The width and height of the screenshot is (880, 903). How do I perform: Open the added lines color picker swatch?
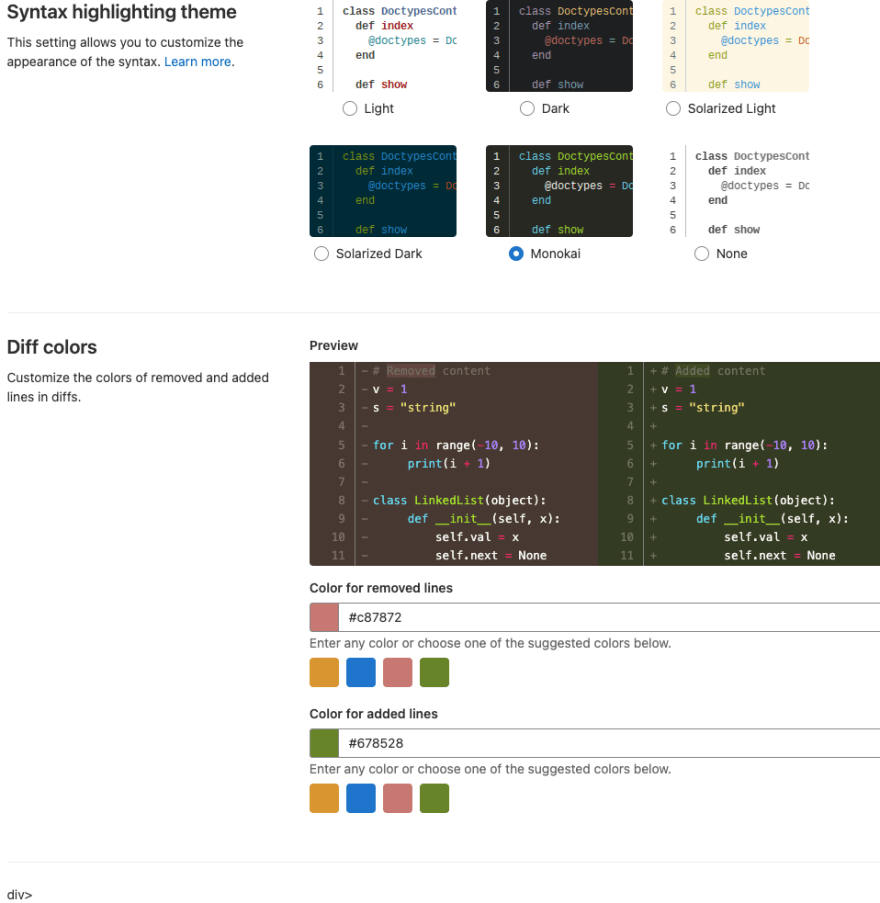pos(324,743)
